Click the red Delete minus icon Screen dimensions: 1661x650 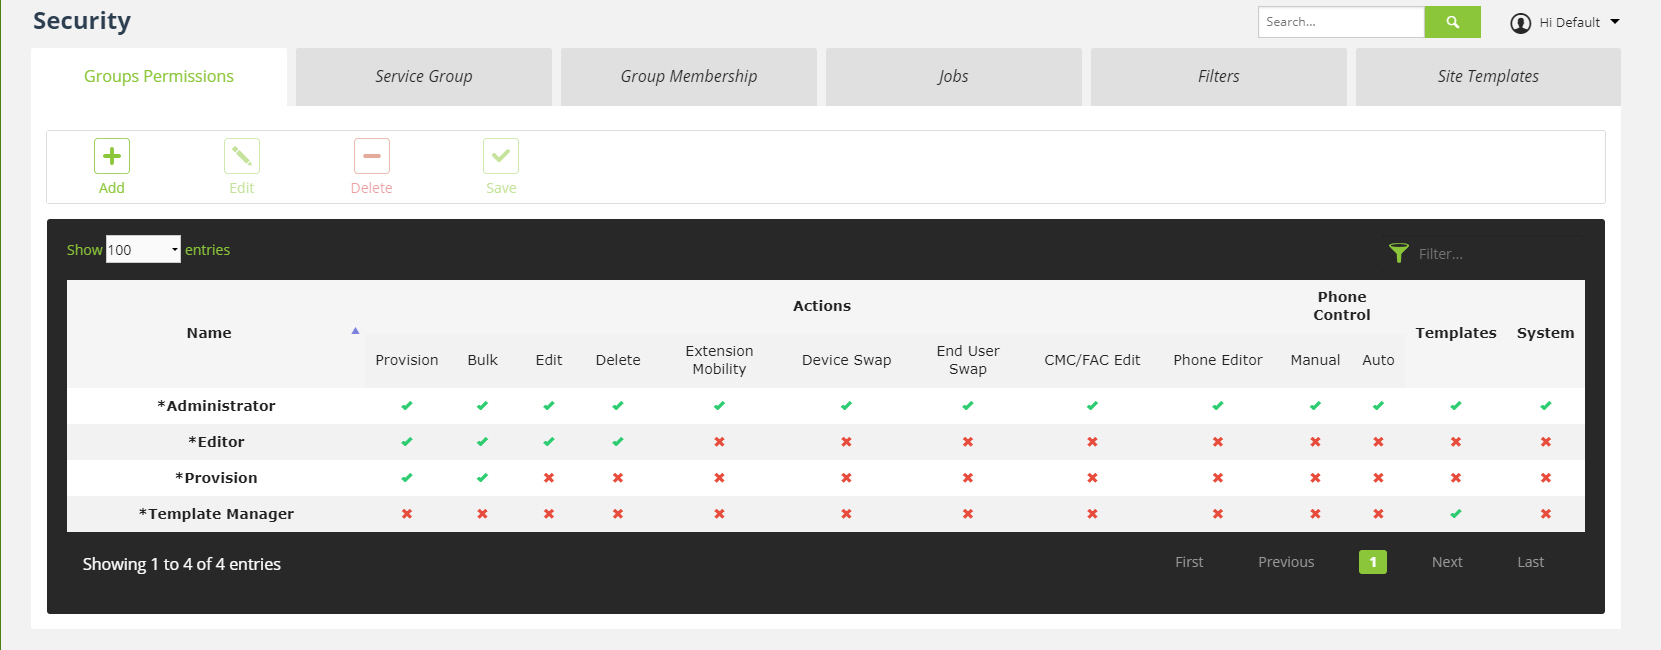point(372,156)
